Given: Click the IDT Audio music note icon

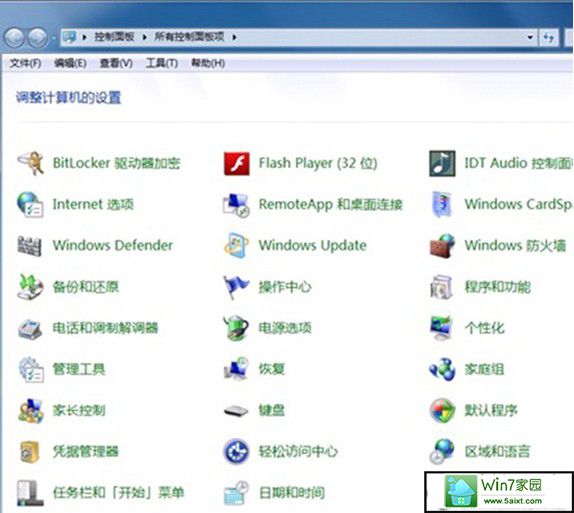Looking at the screenshot, I should (x=442, y=163).
